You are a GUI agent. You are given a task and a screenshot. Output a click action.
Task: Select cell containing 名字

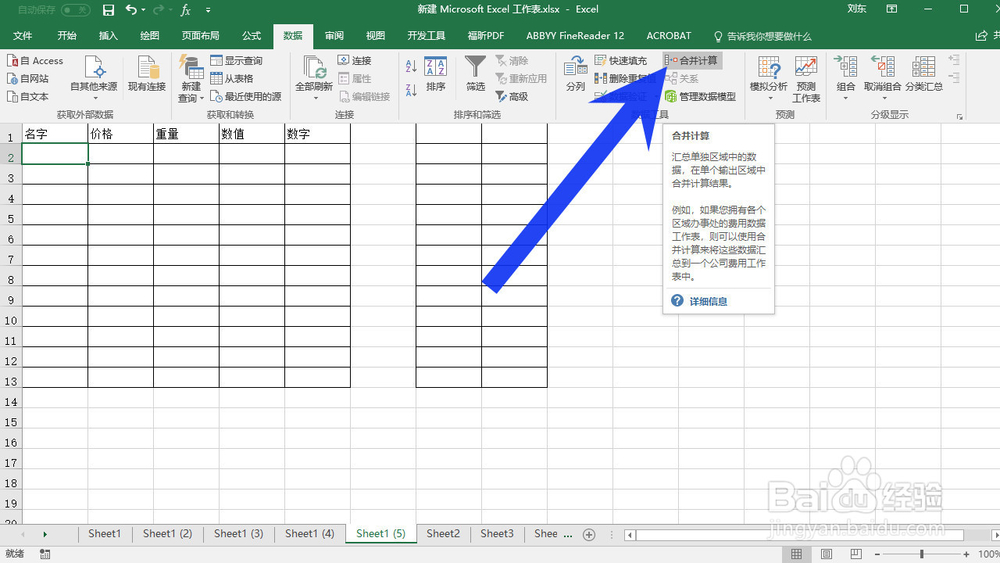click(55, 134)
